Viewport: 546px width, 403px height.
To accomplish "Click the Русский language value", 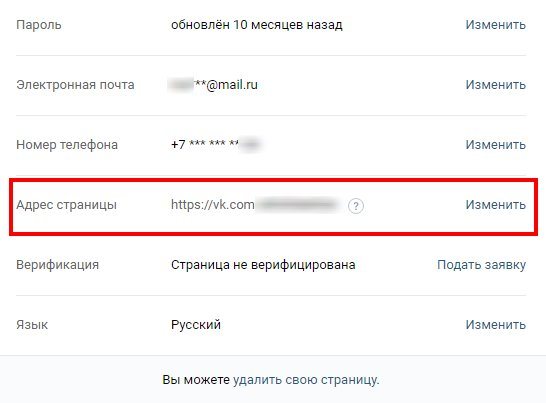I will click(x=196, y=325).
